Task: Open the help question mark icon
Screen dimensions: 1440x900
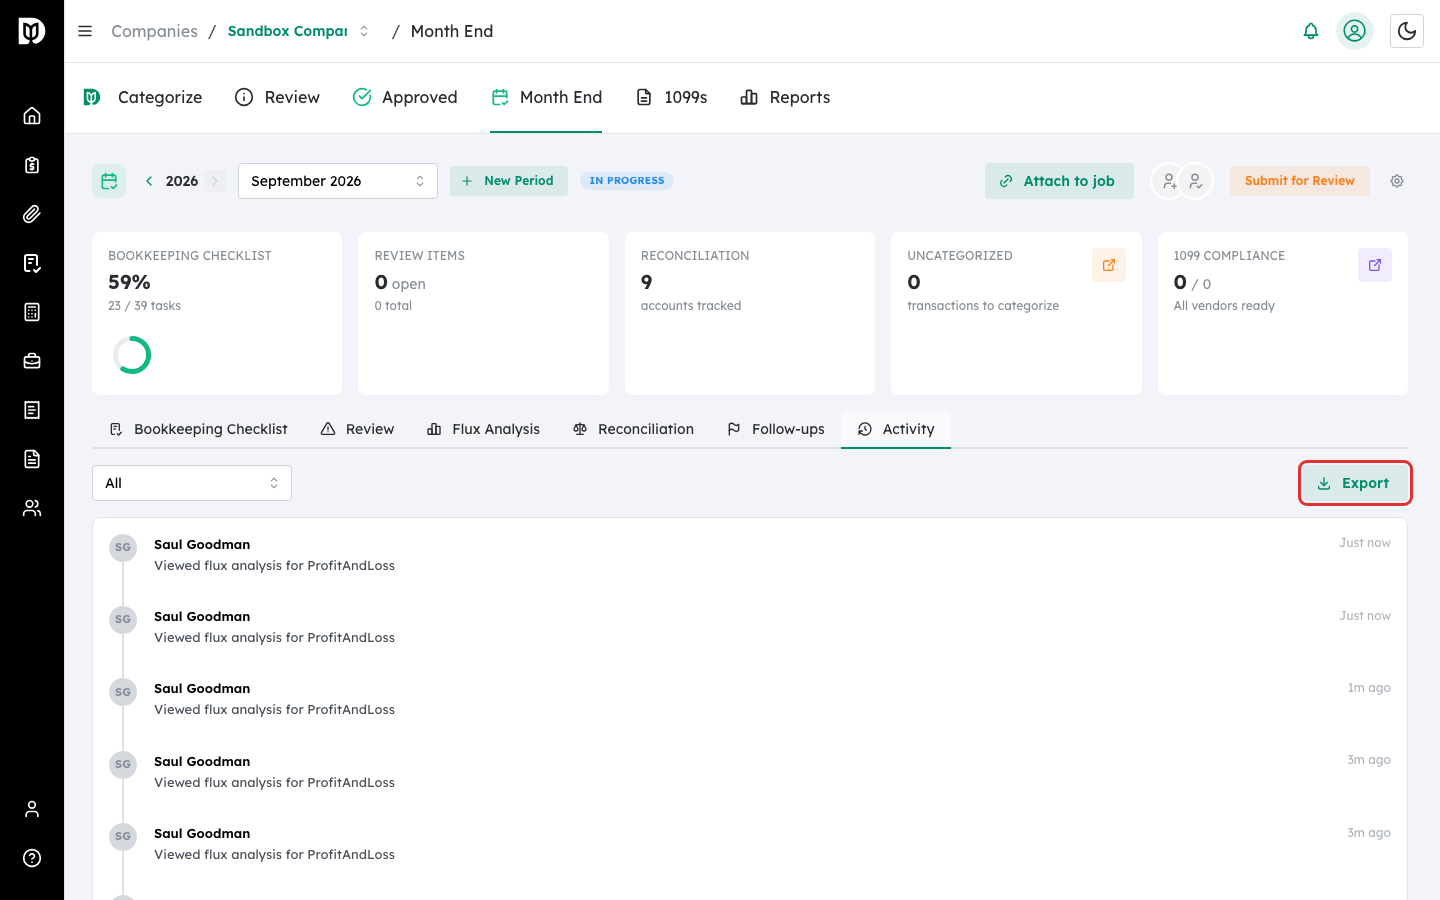Action: [x=32, y=858]
